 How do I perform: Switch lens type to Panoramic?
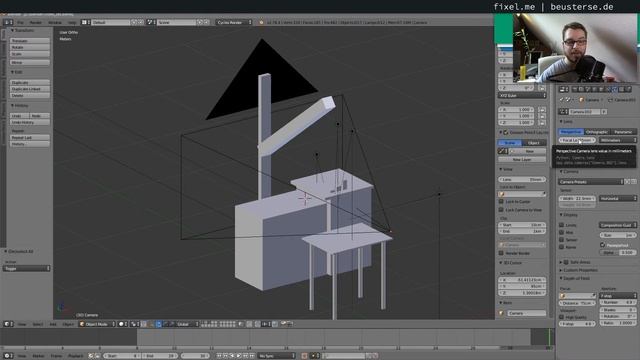(x=623, y=132)
